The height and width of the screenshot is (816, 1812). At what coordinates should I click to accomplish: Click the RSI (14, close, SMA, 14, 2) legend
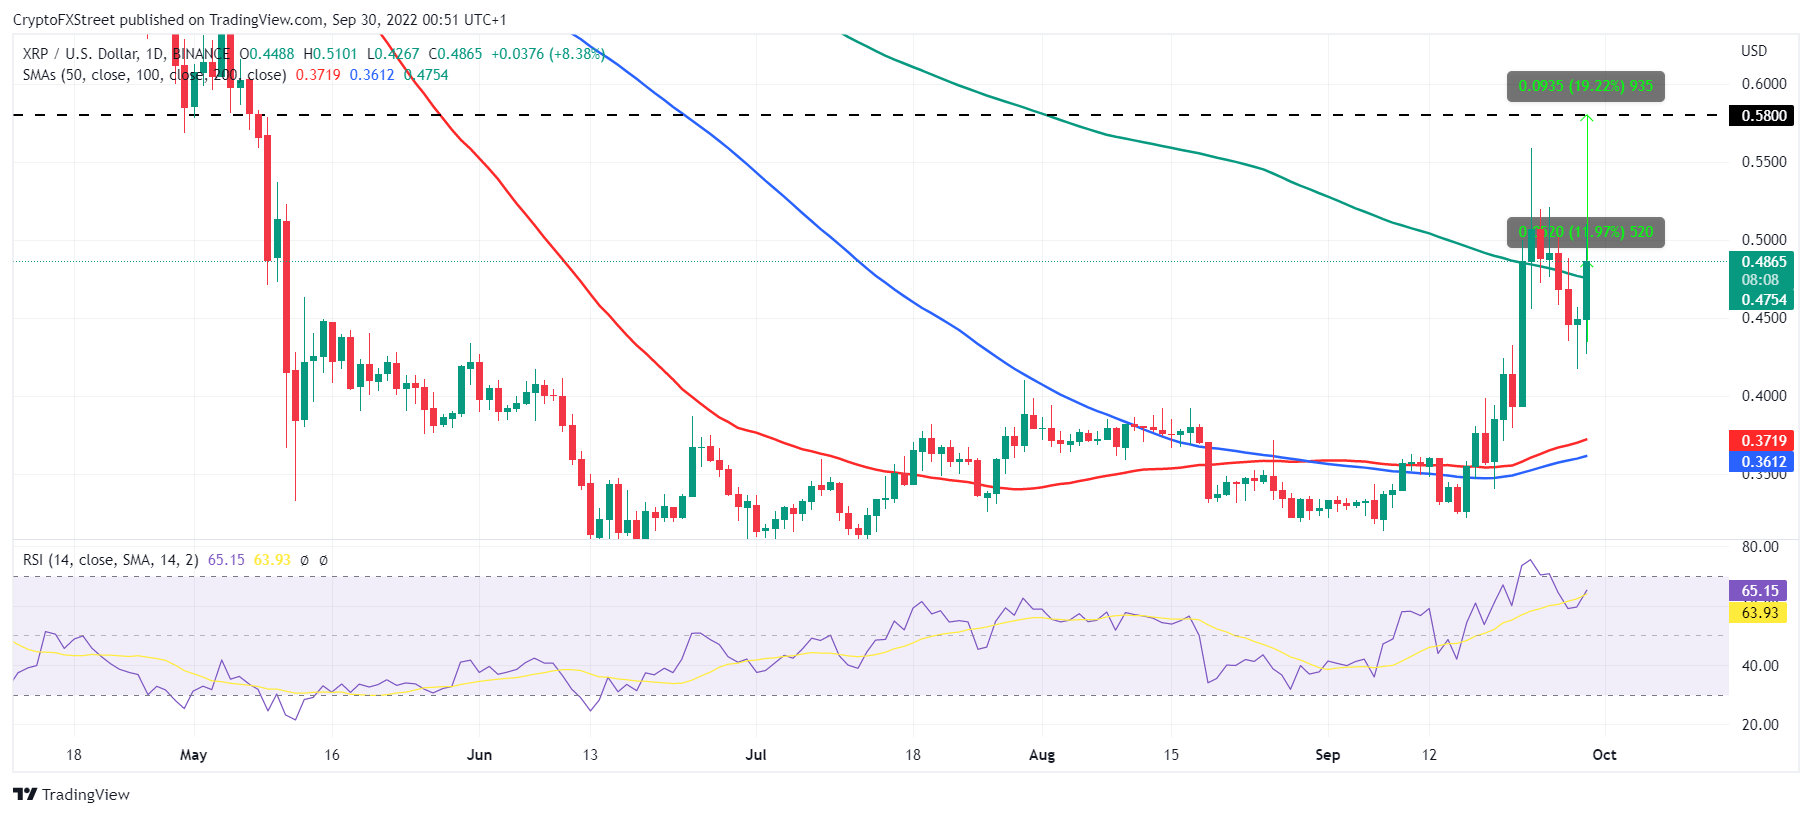point(111,560)
